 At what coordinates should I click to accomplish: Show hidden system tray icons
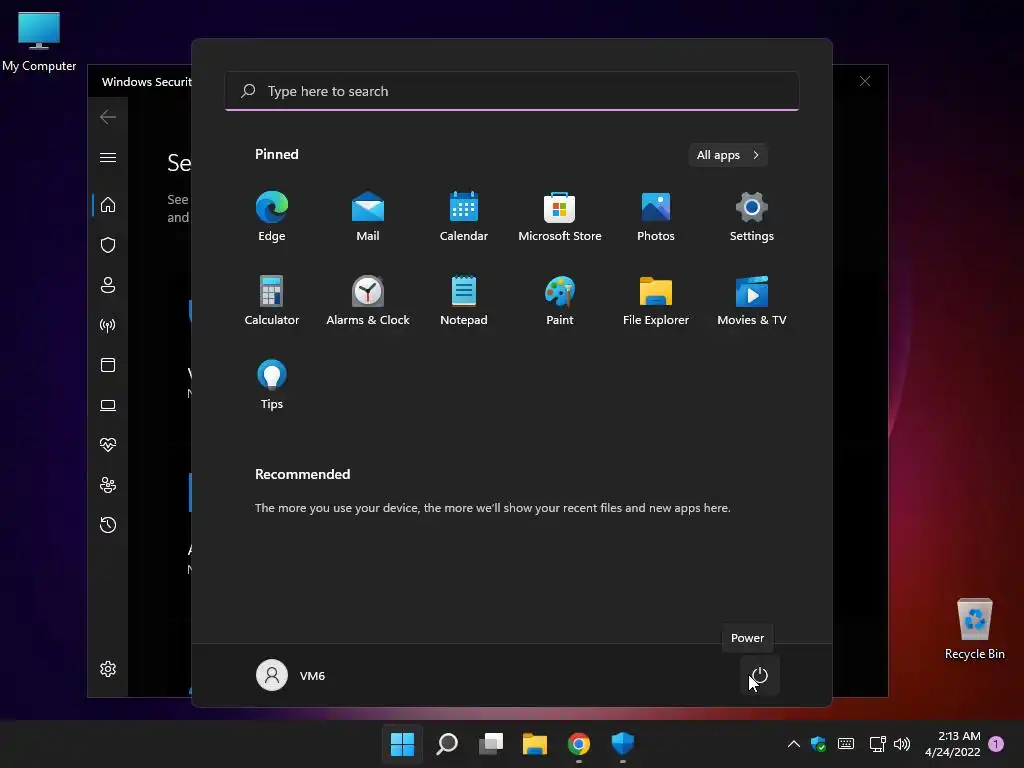point(793,743)
